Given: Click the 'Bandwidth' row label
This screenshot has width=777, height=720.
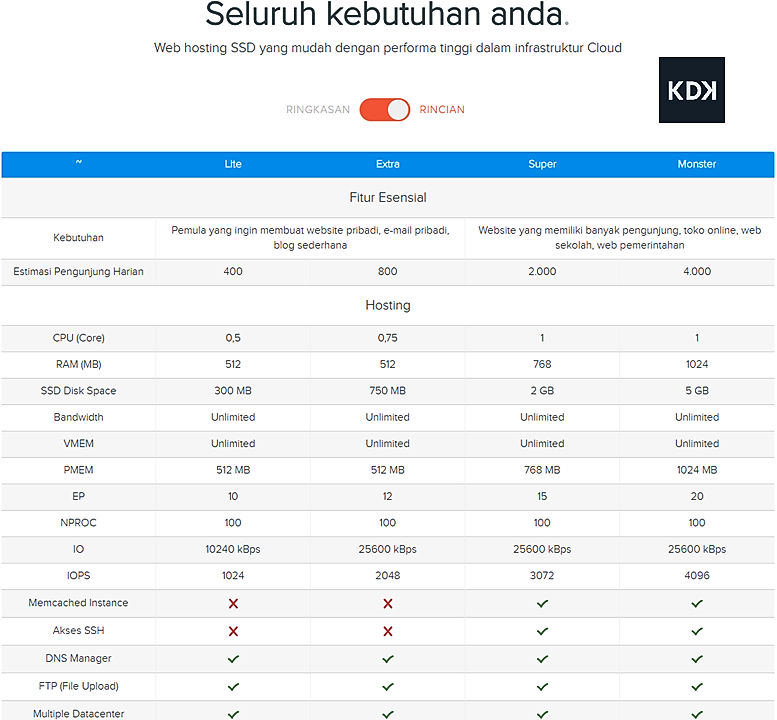Looking at the screenshot, I should click(78, 417).
